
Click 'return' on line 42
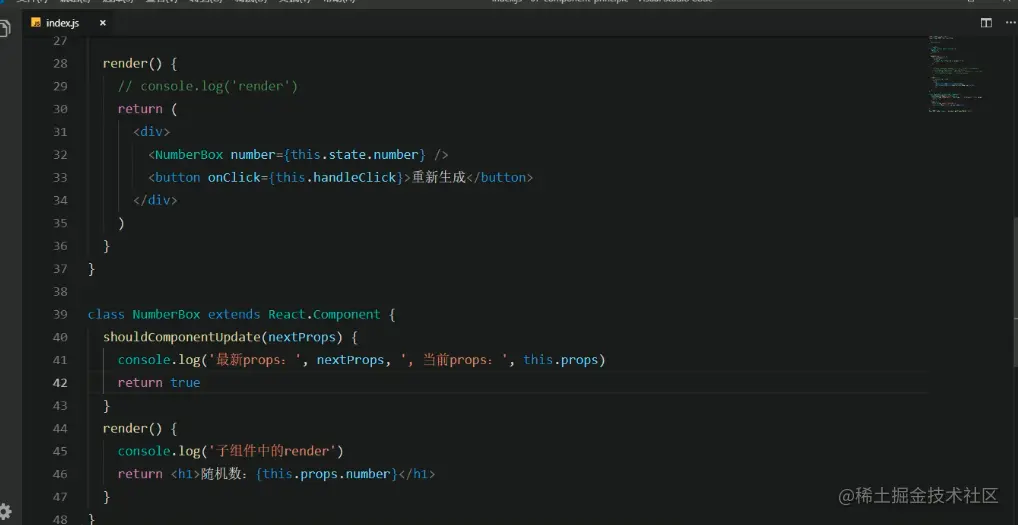[x=140, y=383]
